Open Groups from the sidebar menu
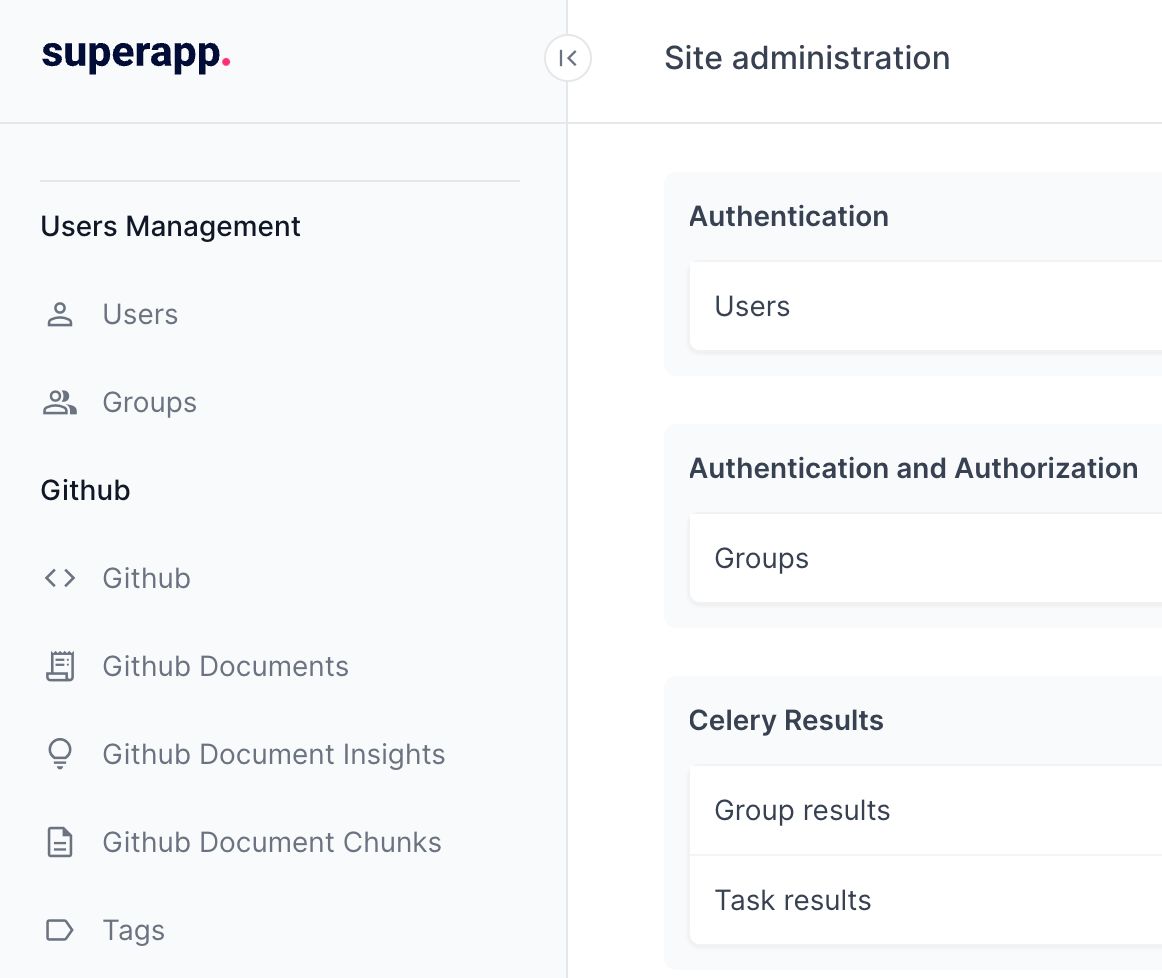Image resolution: width=1162 pixels, height=978 pixels. coord(149,402)
